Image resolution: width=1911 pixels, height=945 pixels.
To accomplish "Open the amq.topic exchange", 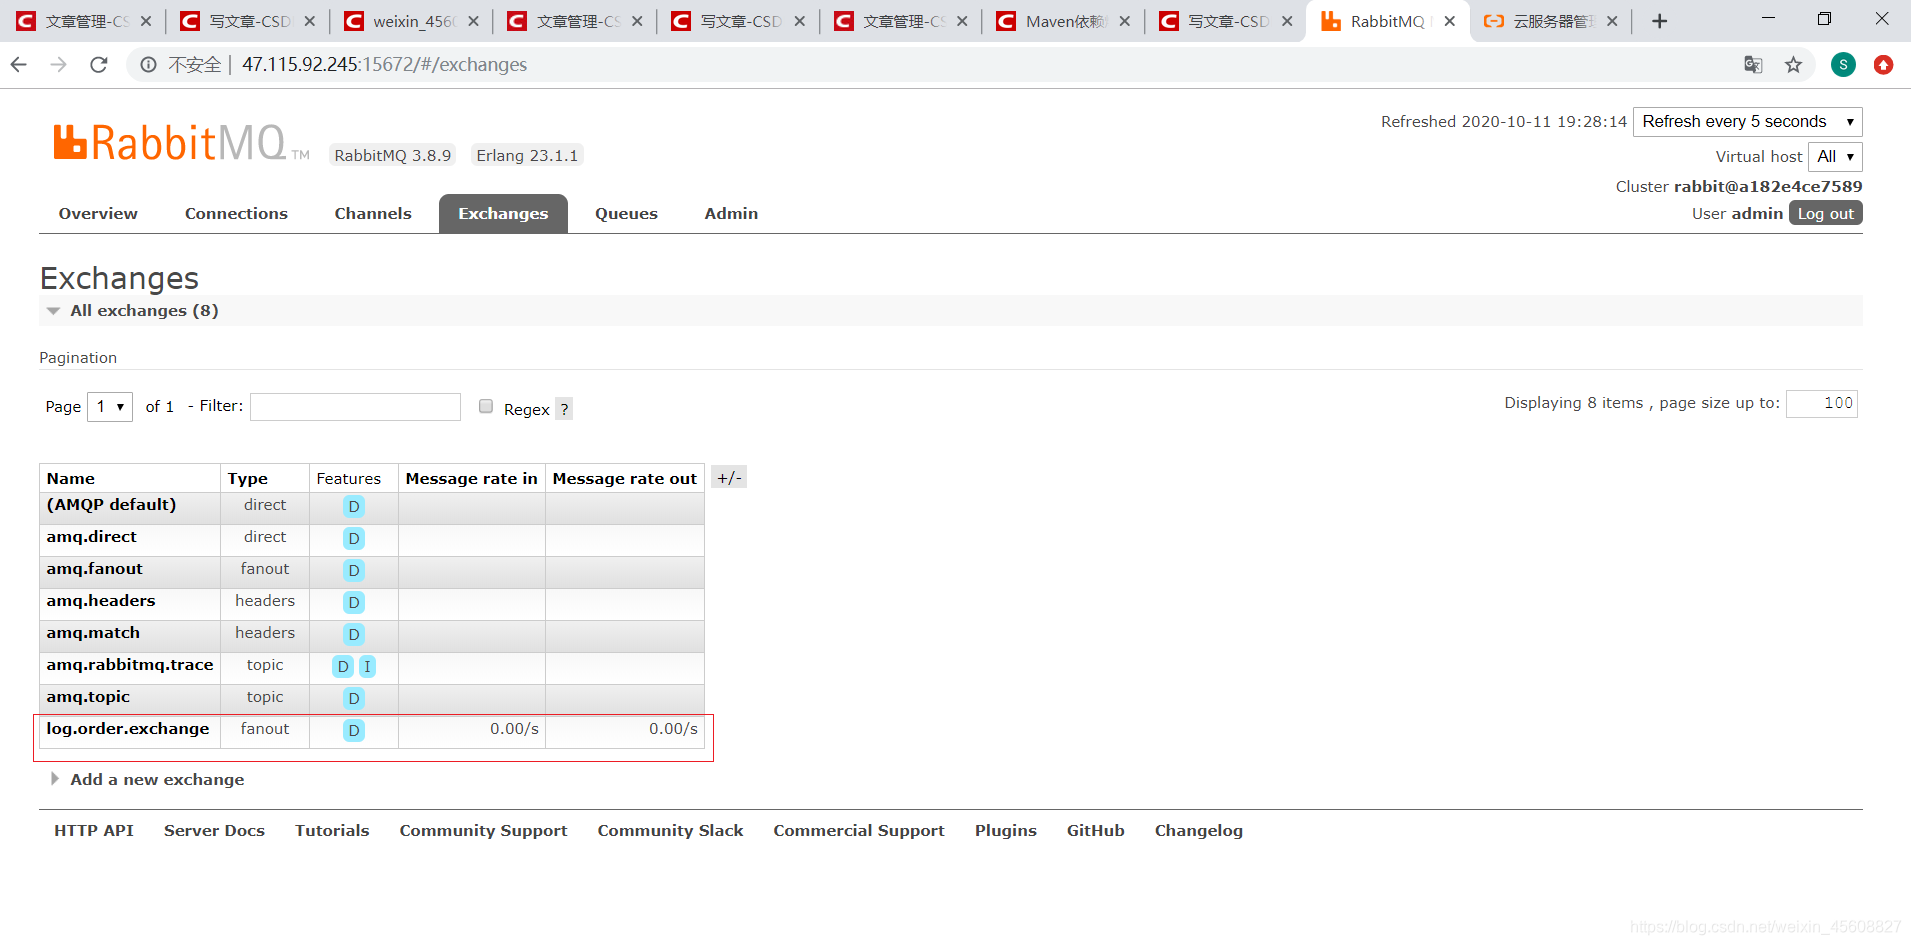I will tap(88, 697).
